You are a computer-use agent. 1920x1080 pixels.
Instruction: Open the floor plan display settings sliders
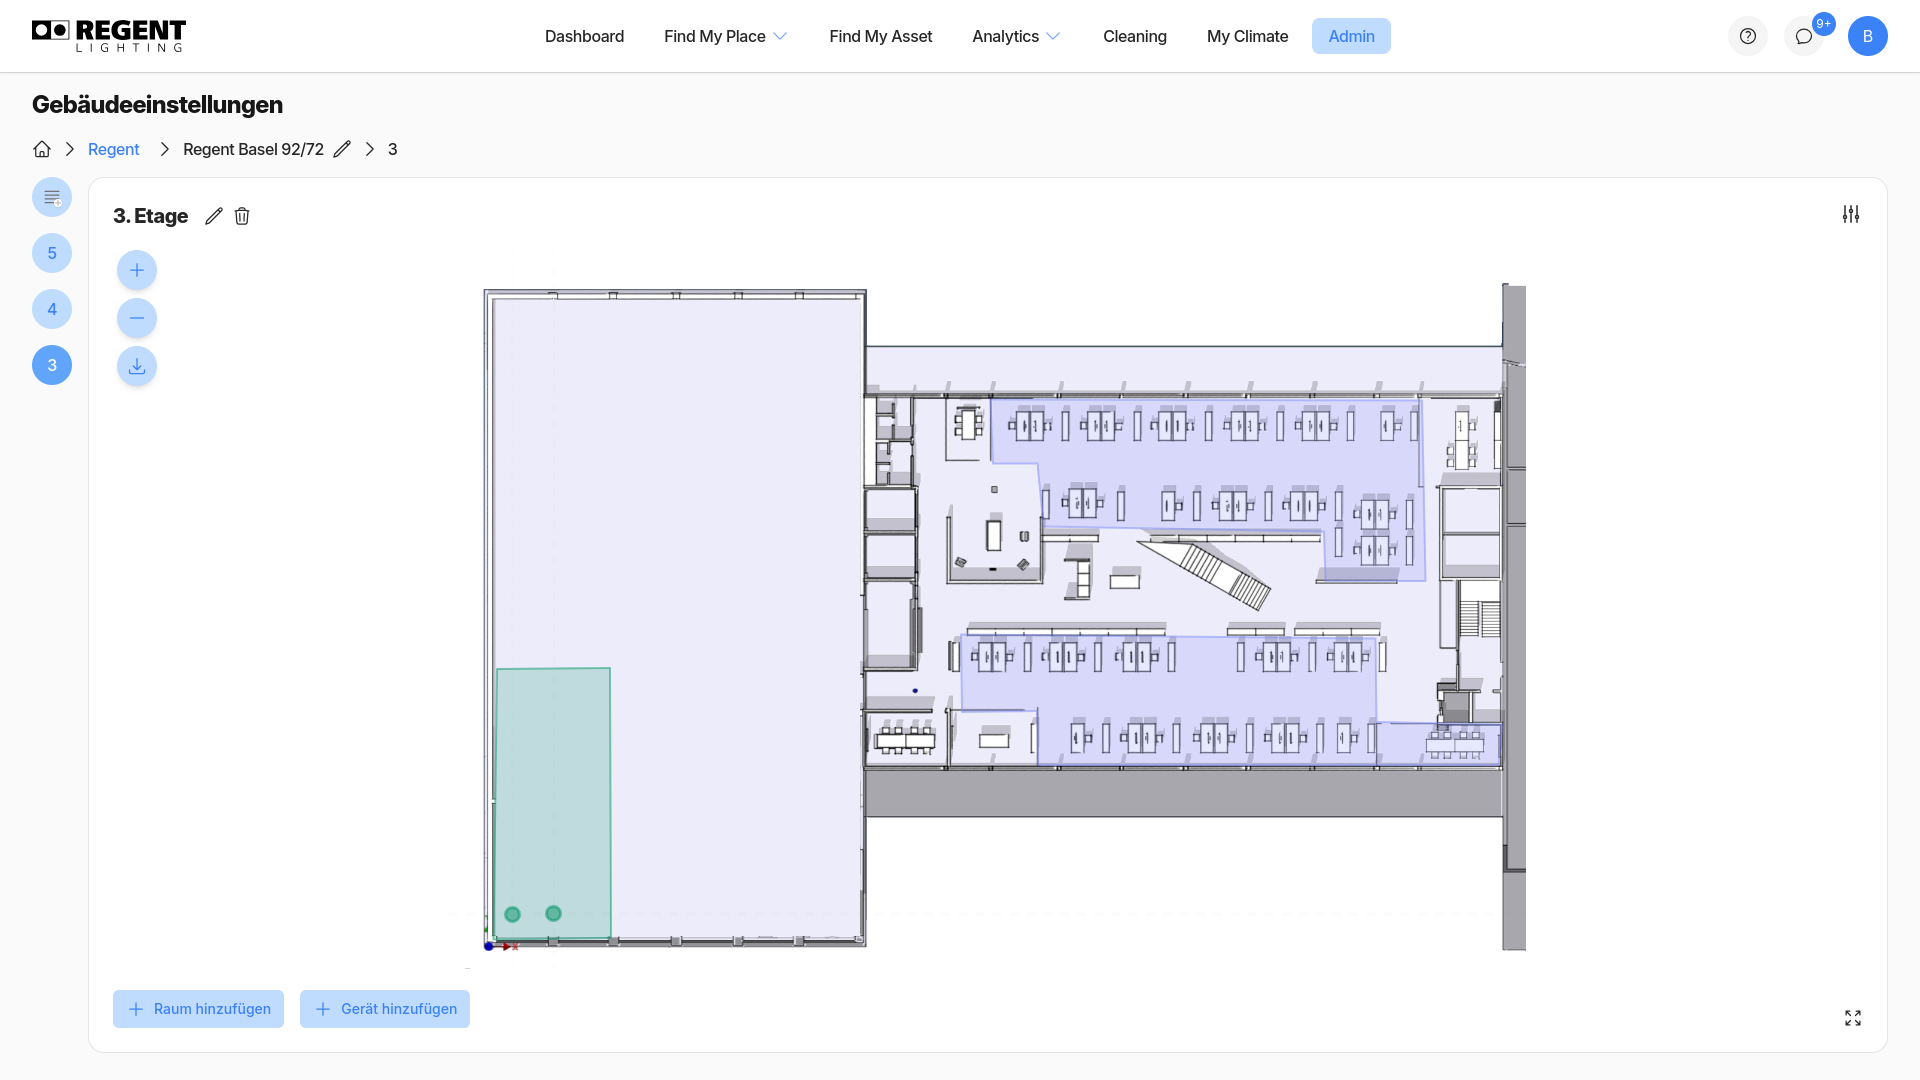coord(1851,214)
